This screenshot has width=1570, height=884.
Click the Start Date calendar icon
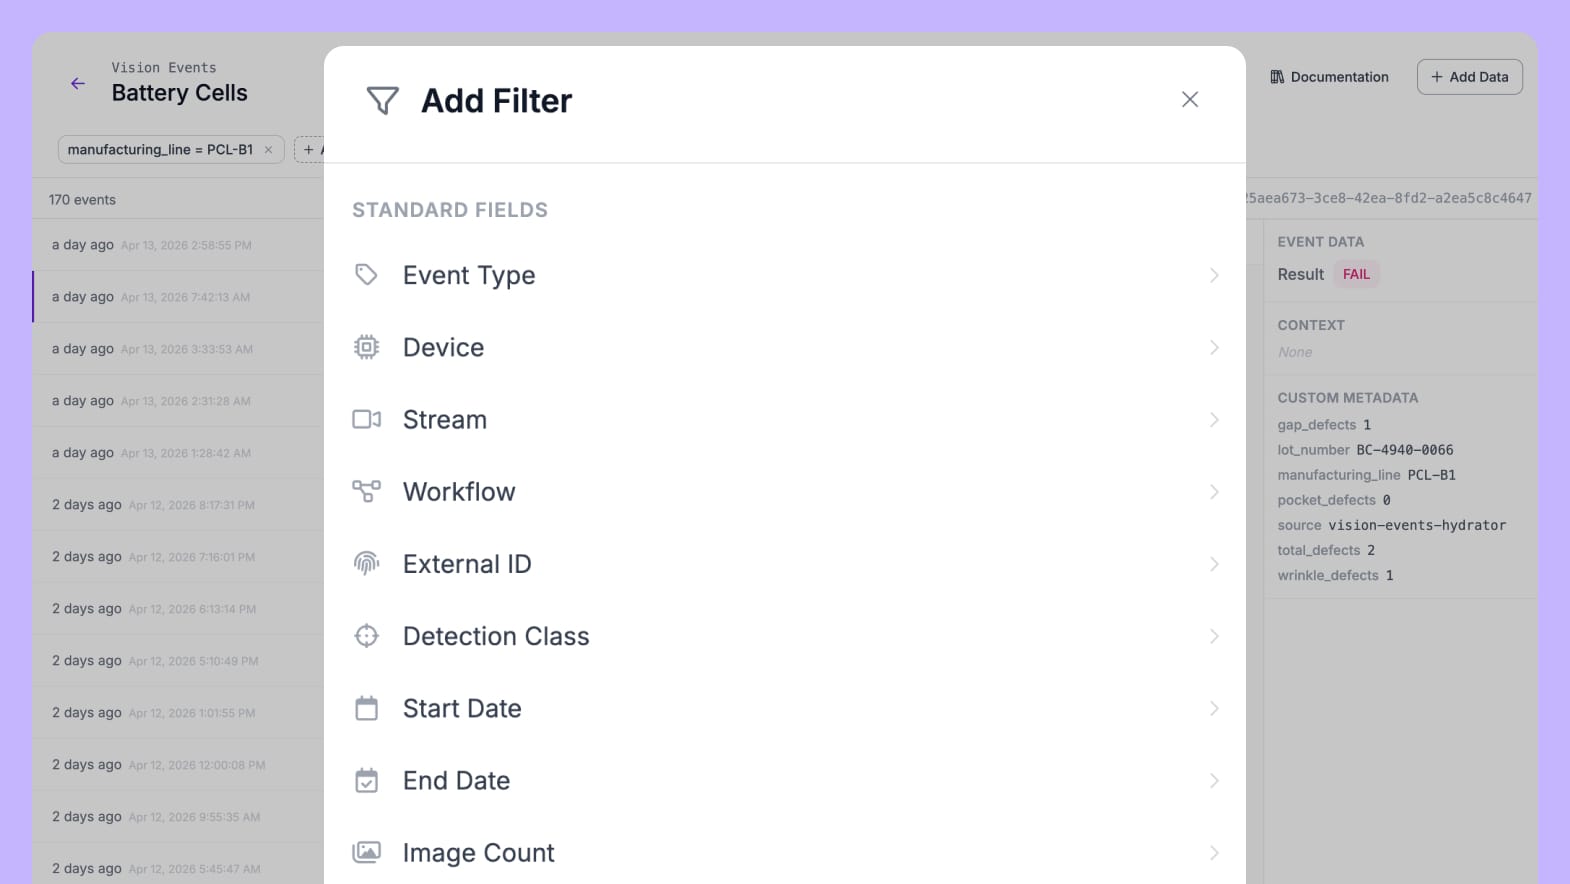[x=366, y=708]
